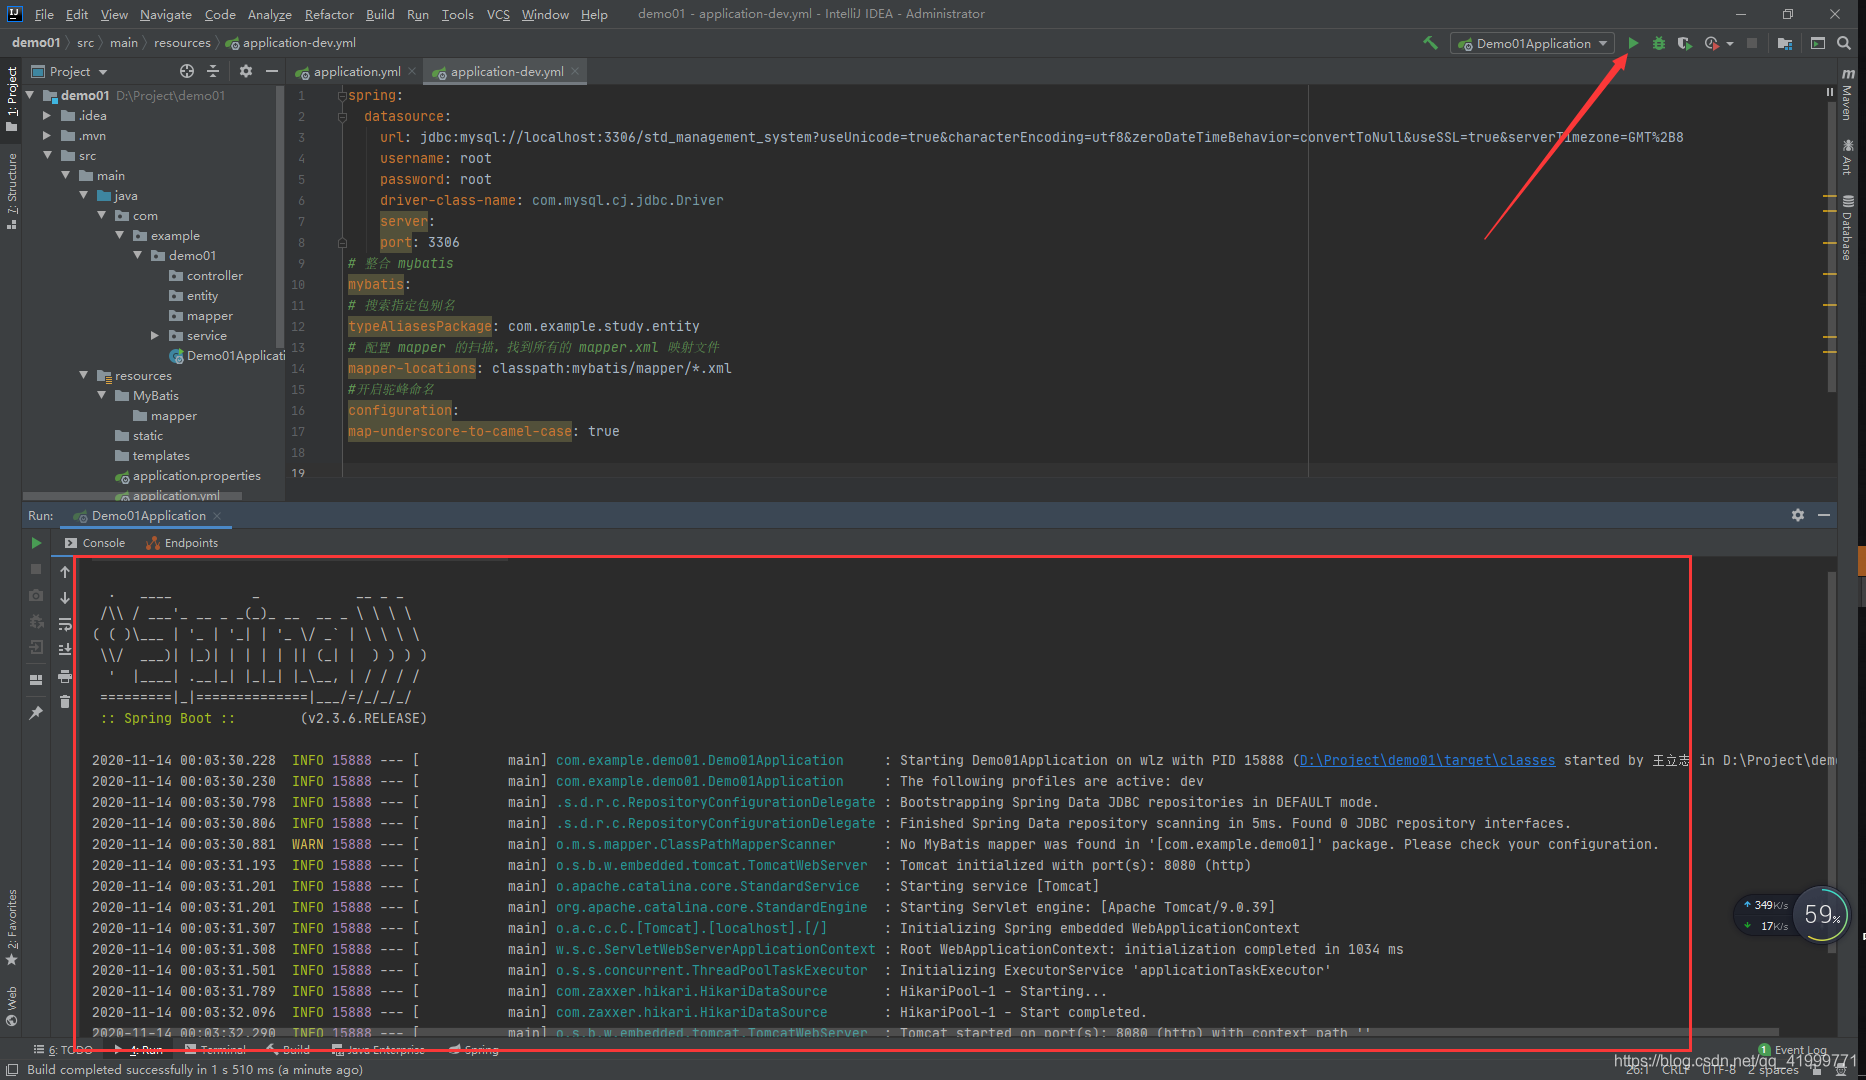This screenshot has height=1080, width=1866.
Task: Click the mapper-locations line in the editor
Action: click(x=539, y=368)
